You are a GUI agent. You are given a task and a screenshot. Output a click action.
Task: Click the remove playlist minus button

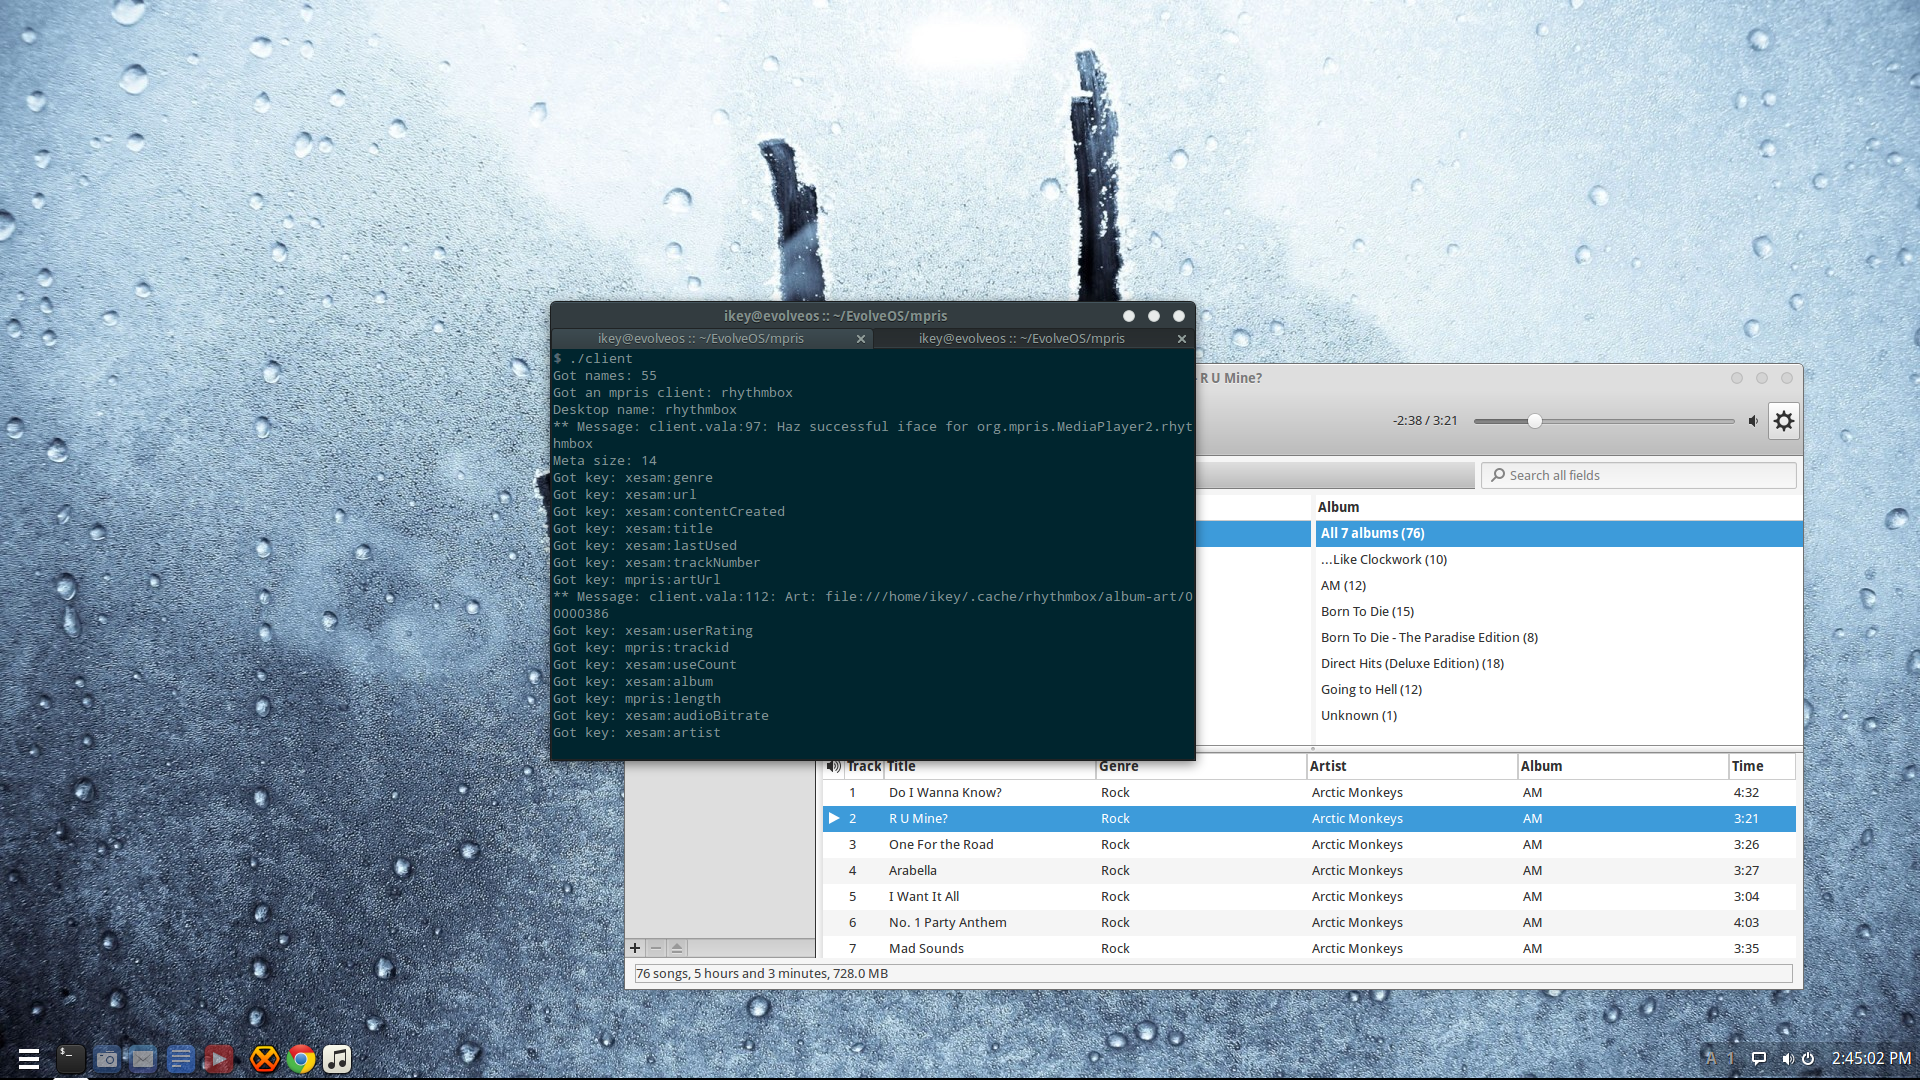656,948
